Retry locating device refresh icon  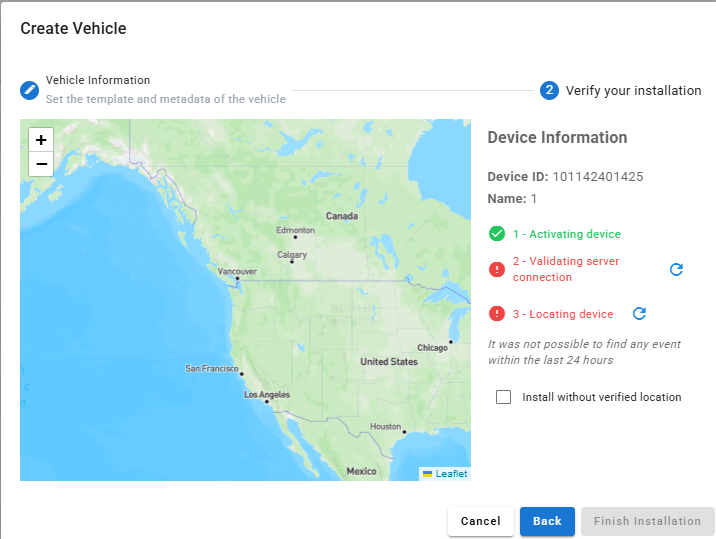640,314
